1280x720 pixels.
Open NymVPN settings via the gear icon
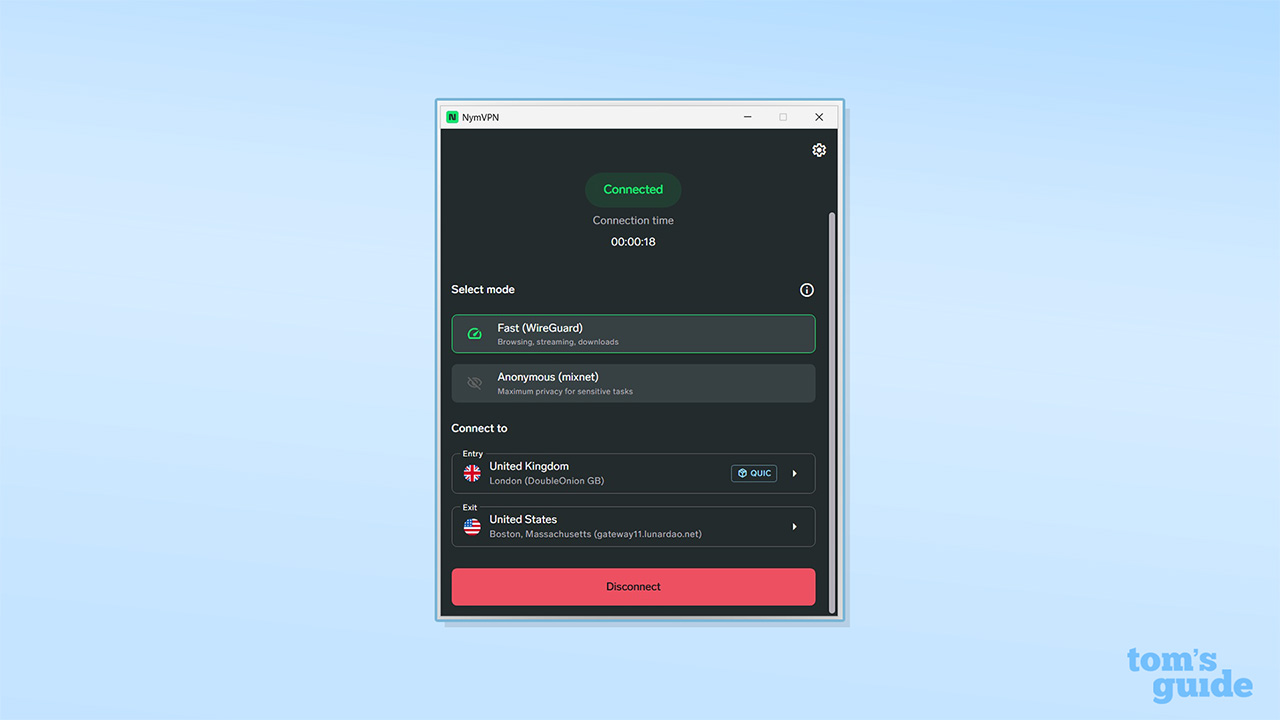click(x=819, y=150)
